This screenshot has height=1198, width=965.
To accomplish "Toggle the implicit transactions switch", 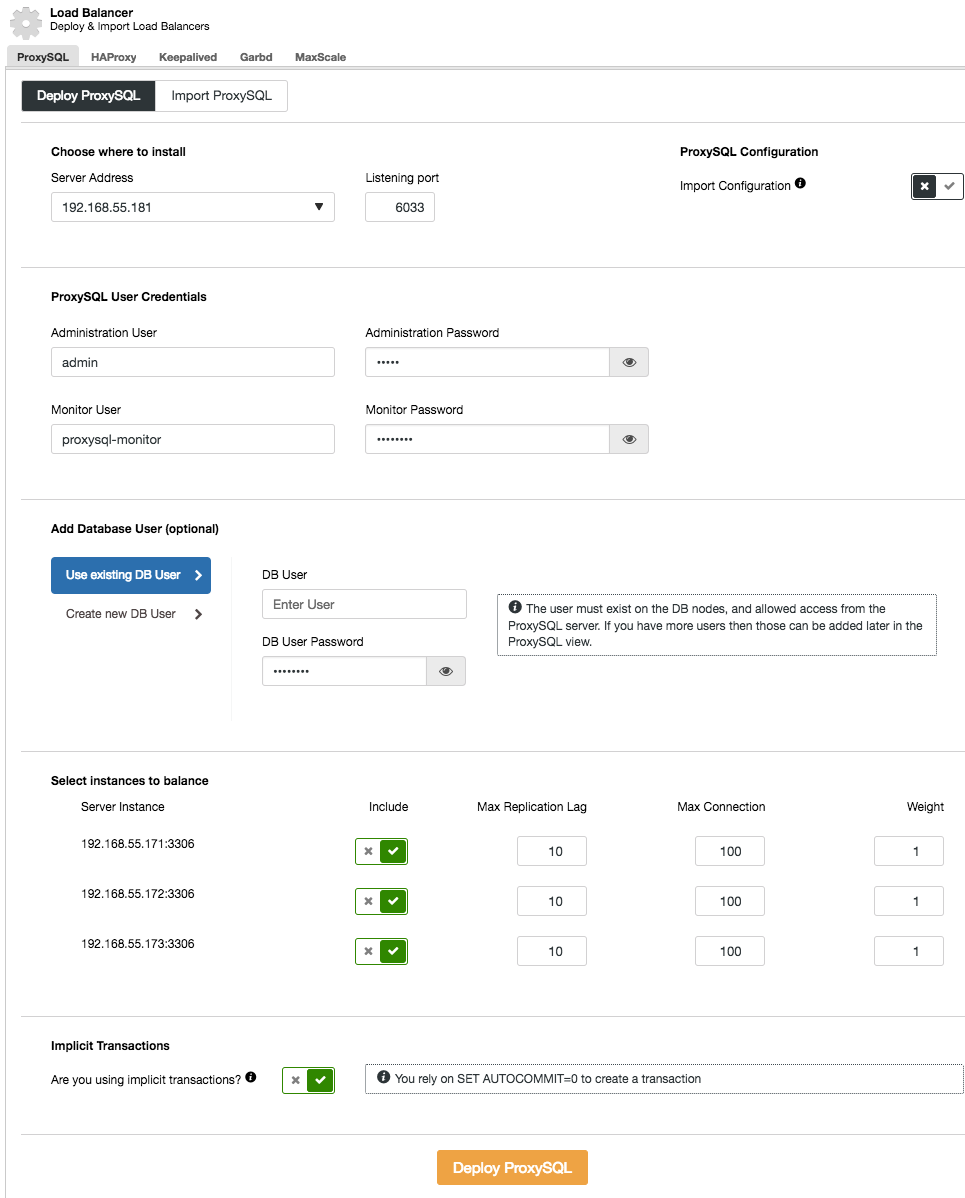I will [x=309, y=1080].
